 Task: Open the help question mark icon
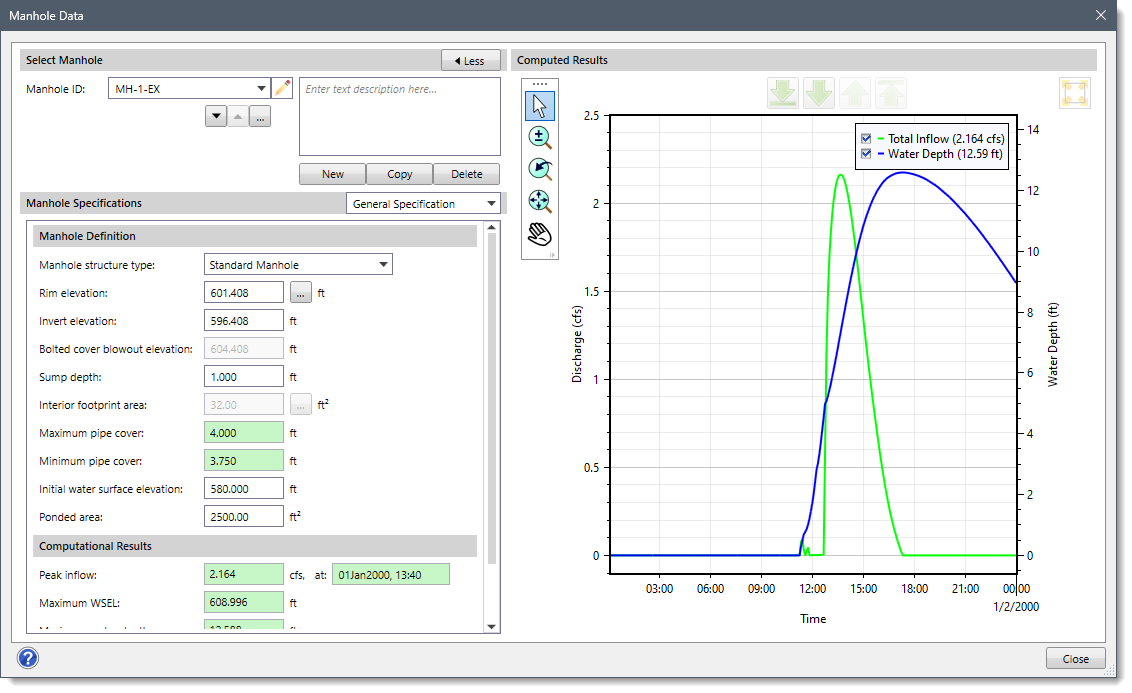pos(28,658)
